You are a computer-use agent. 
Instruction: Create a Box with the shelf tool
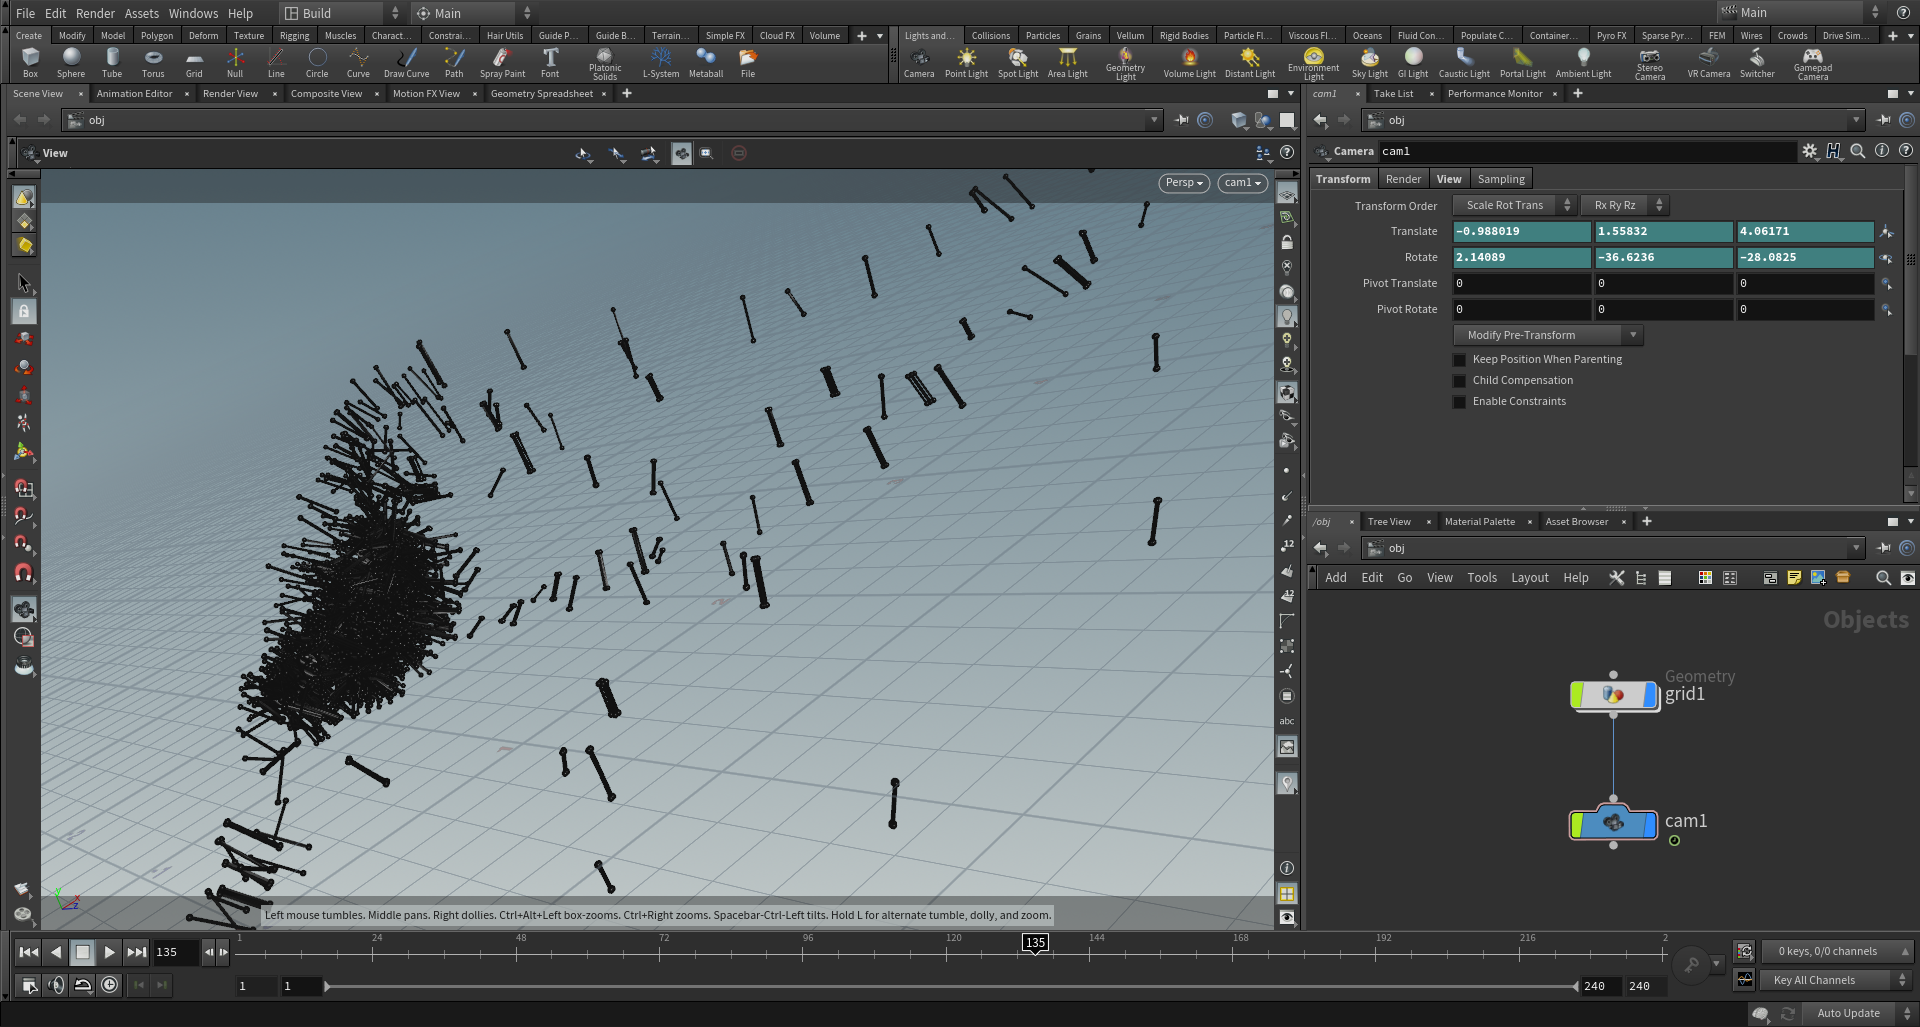coord(30,62)
